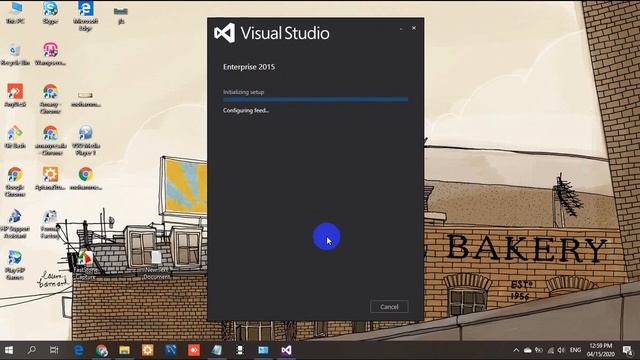
Task: Open the notepad-like taskbar icon
Action: tap(217, 350)
